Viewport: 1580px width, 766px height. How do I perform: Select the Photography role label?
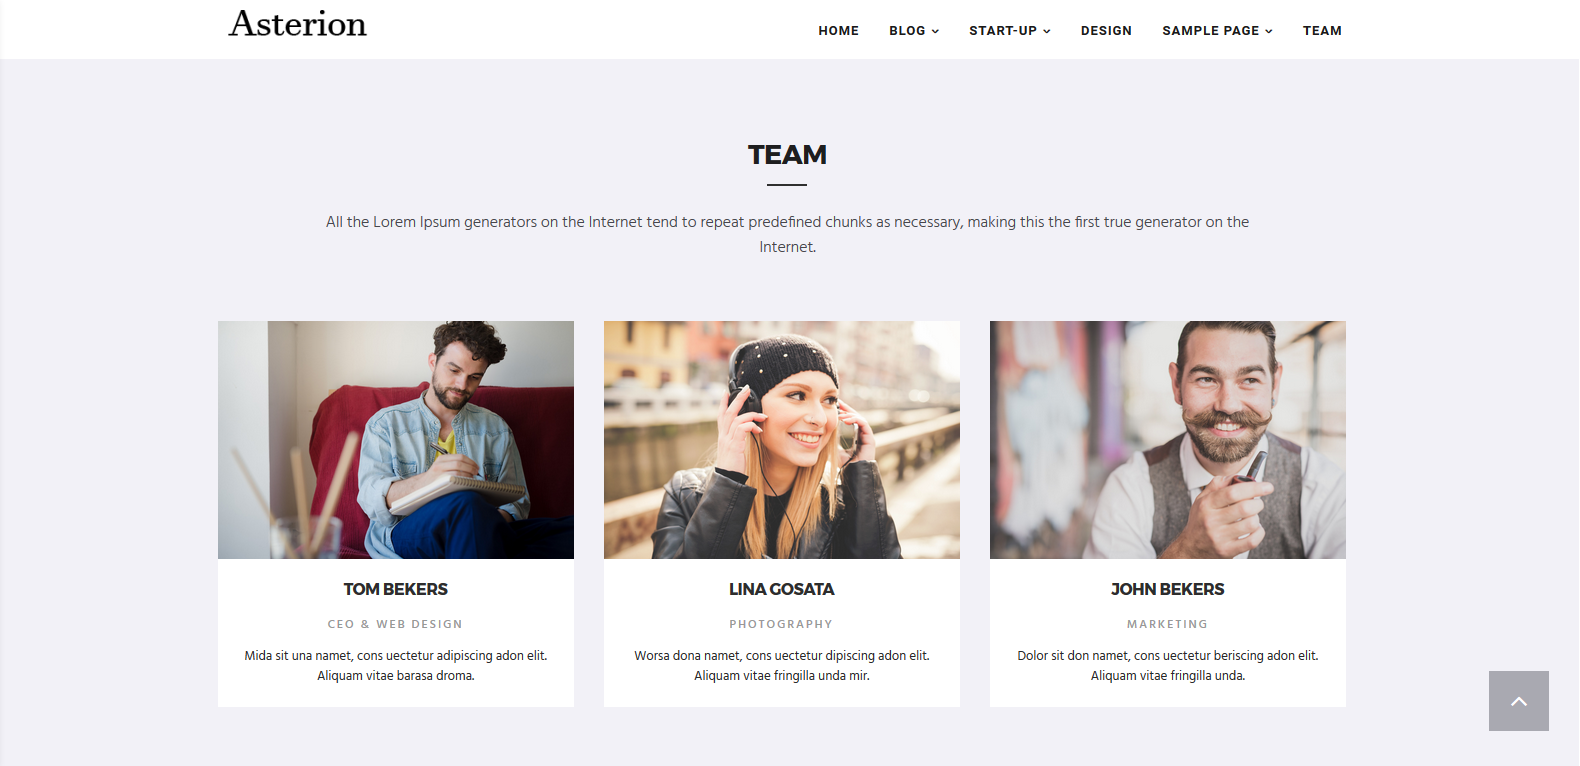pos(781,624)
